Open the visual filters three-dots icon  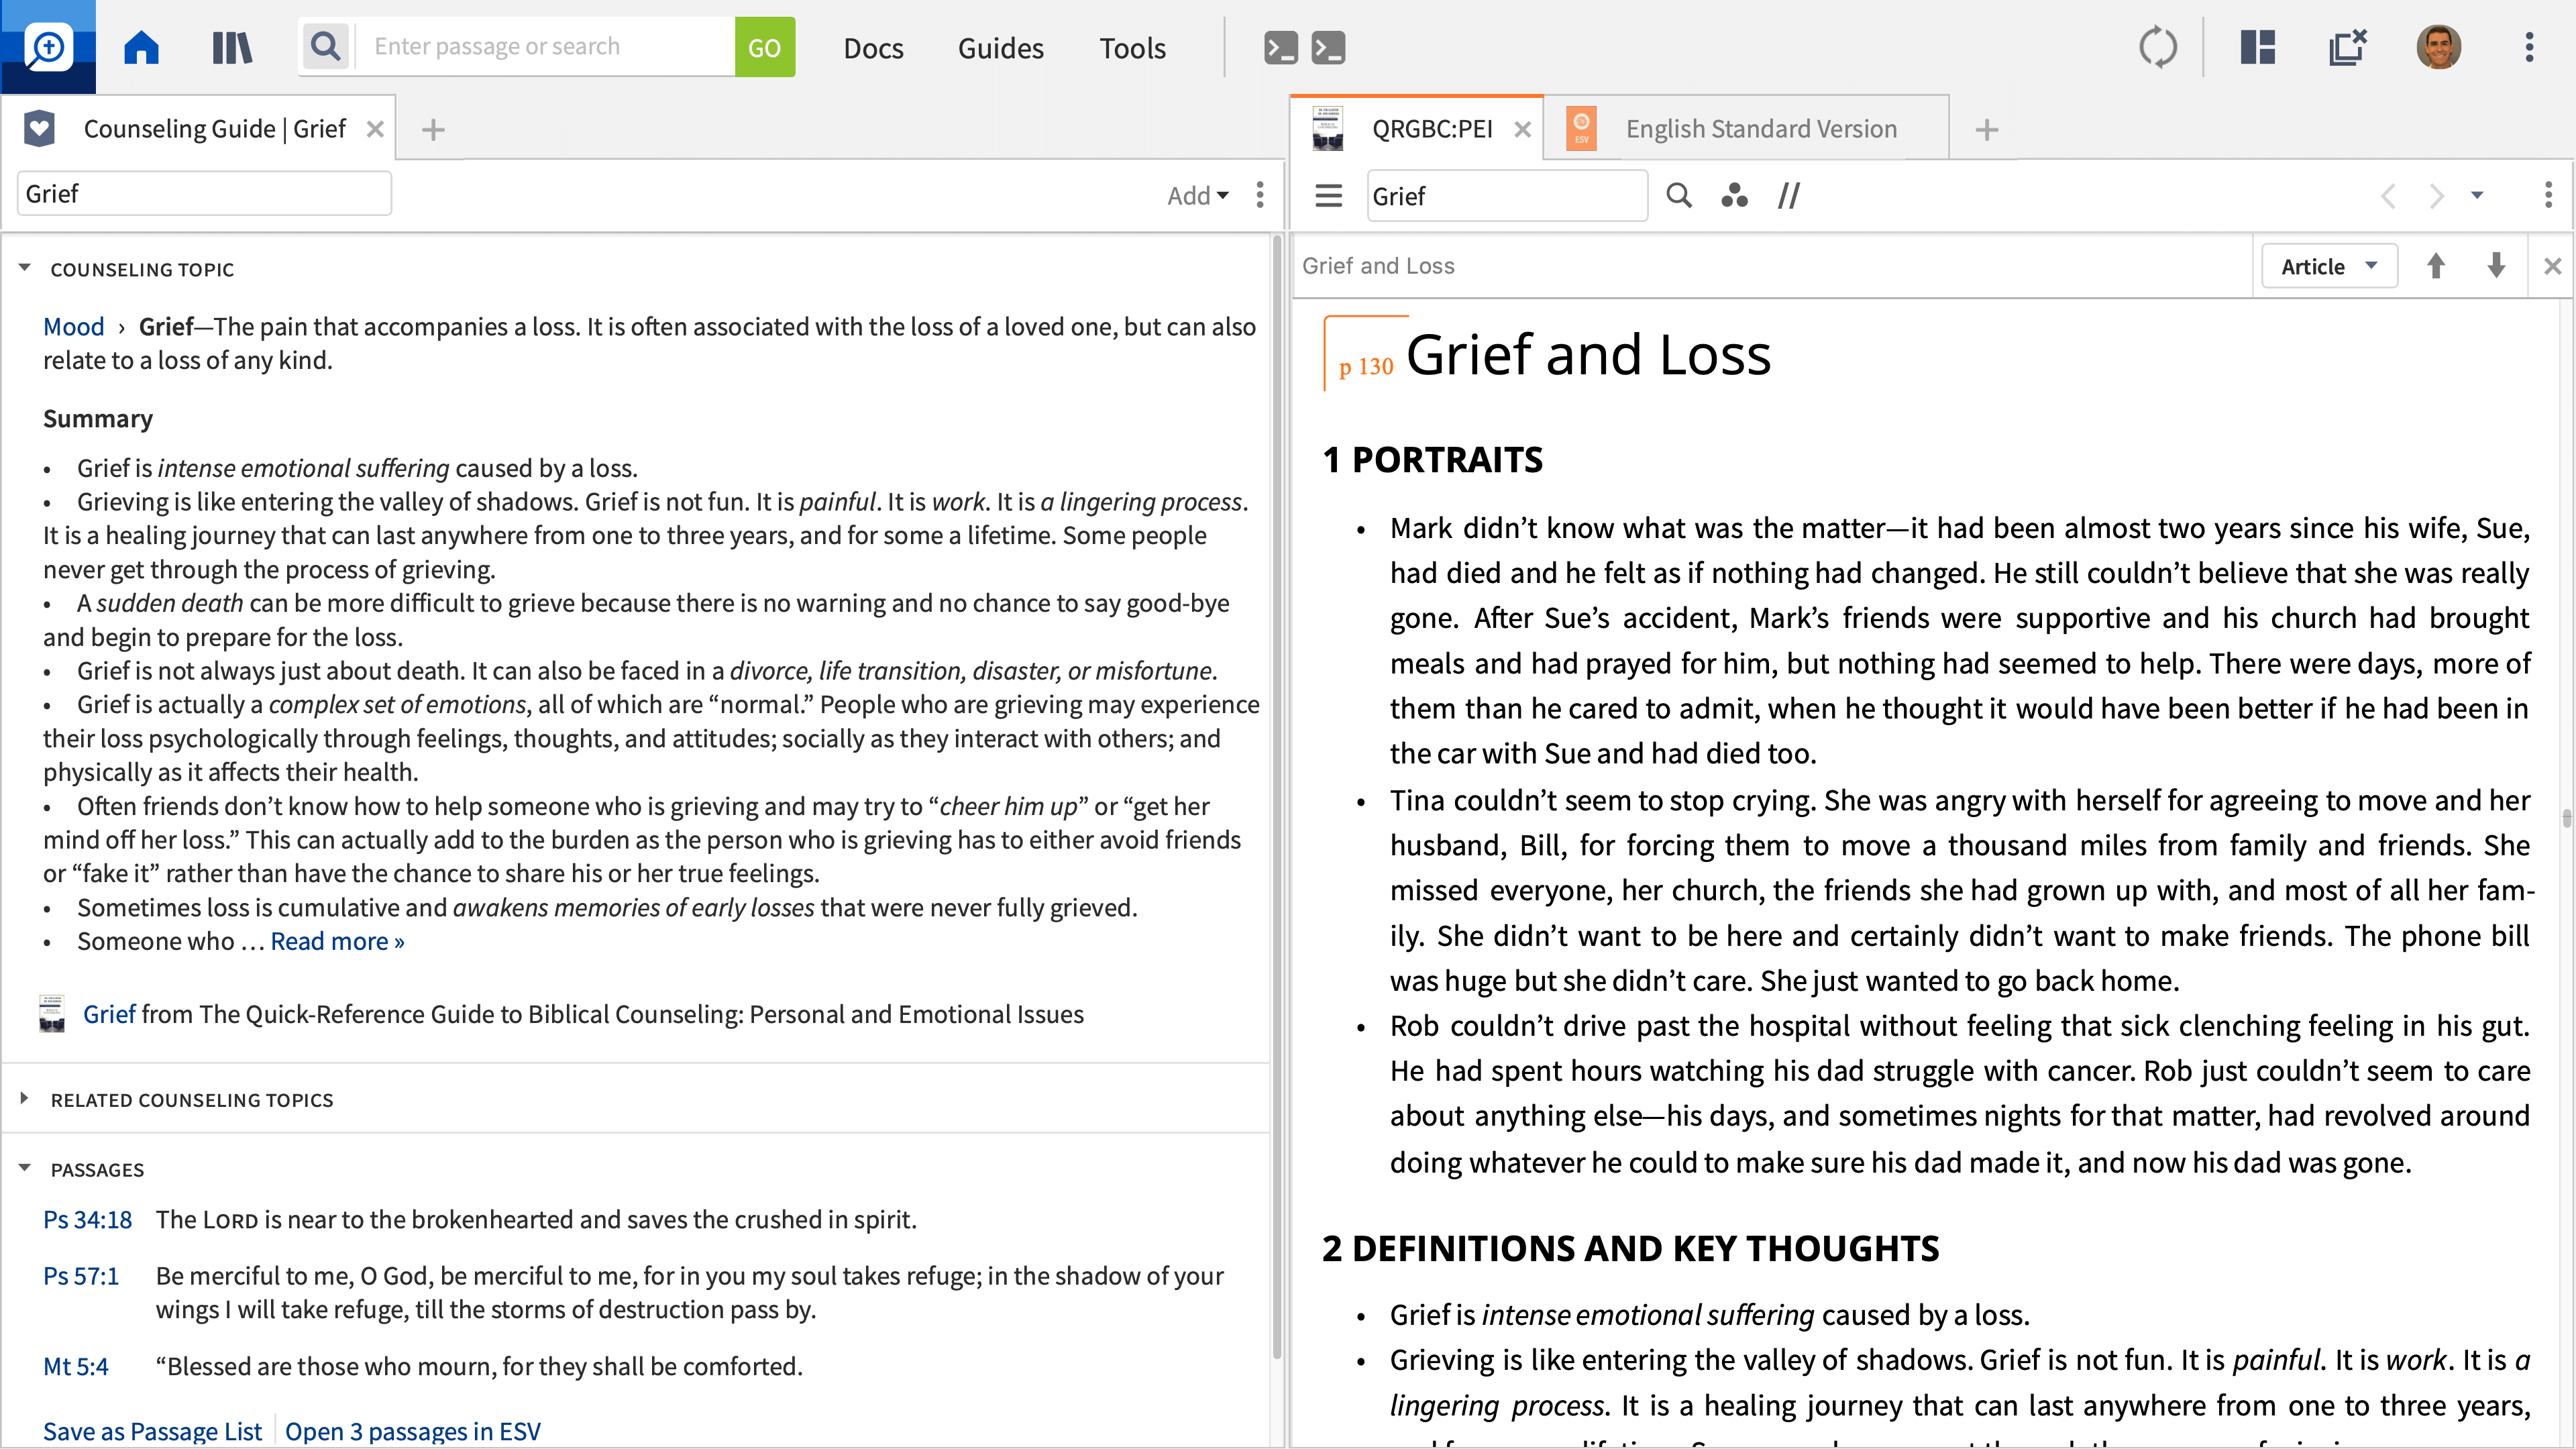[x=1734, y=195]
